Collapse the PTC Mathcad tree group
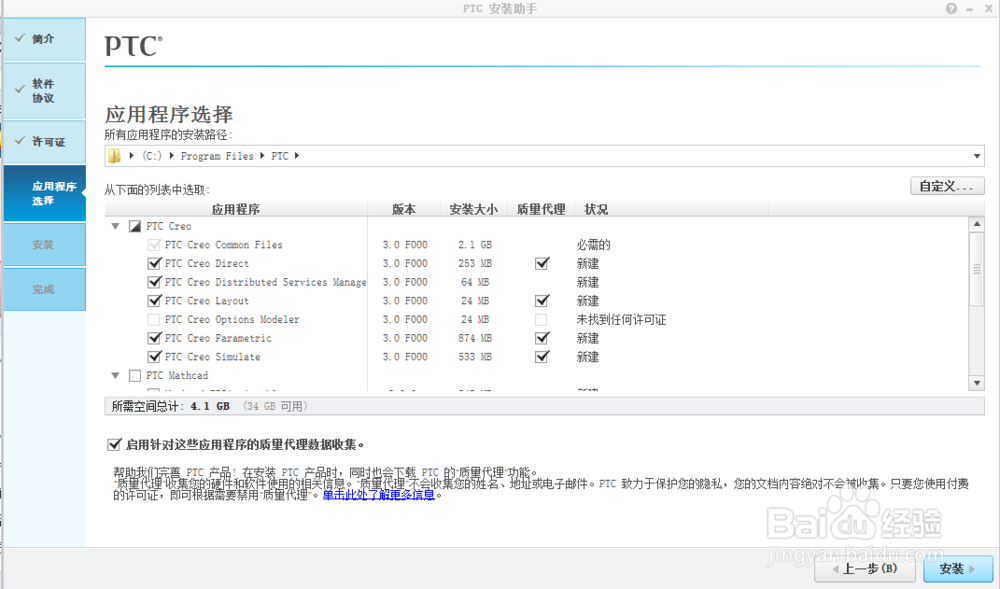Viewport: 1000px width, 589px height. coord(115,375)
